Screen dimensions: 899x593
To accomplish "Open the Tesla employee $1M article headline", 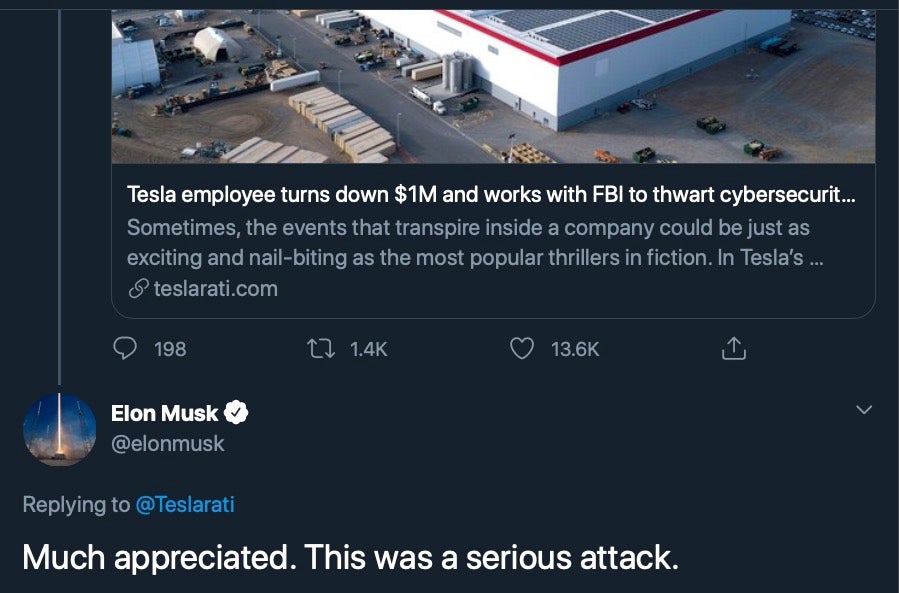I will pos(490,196).
